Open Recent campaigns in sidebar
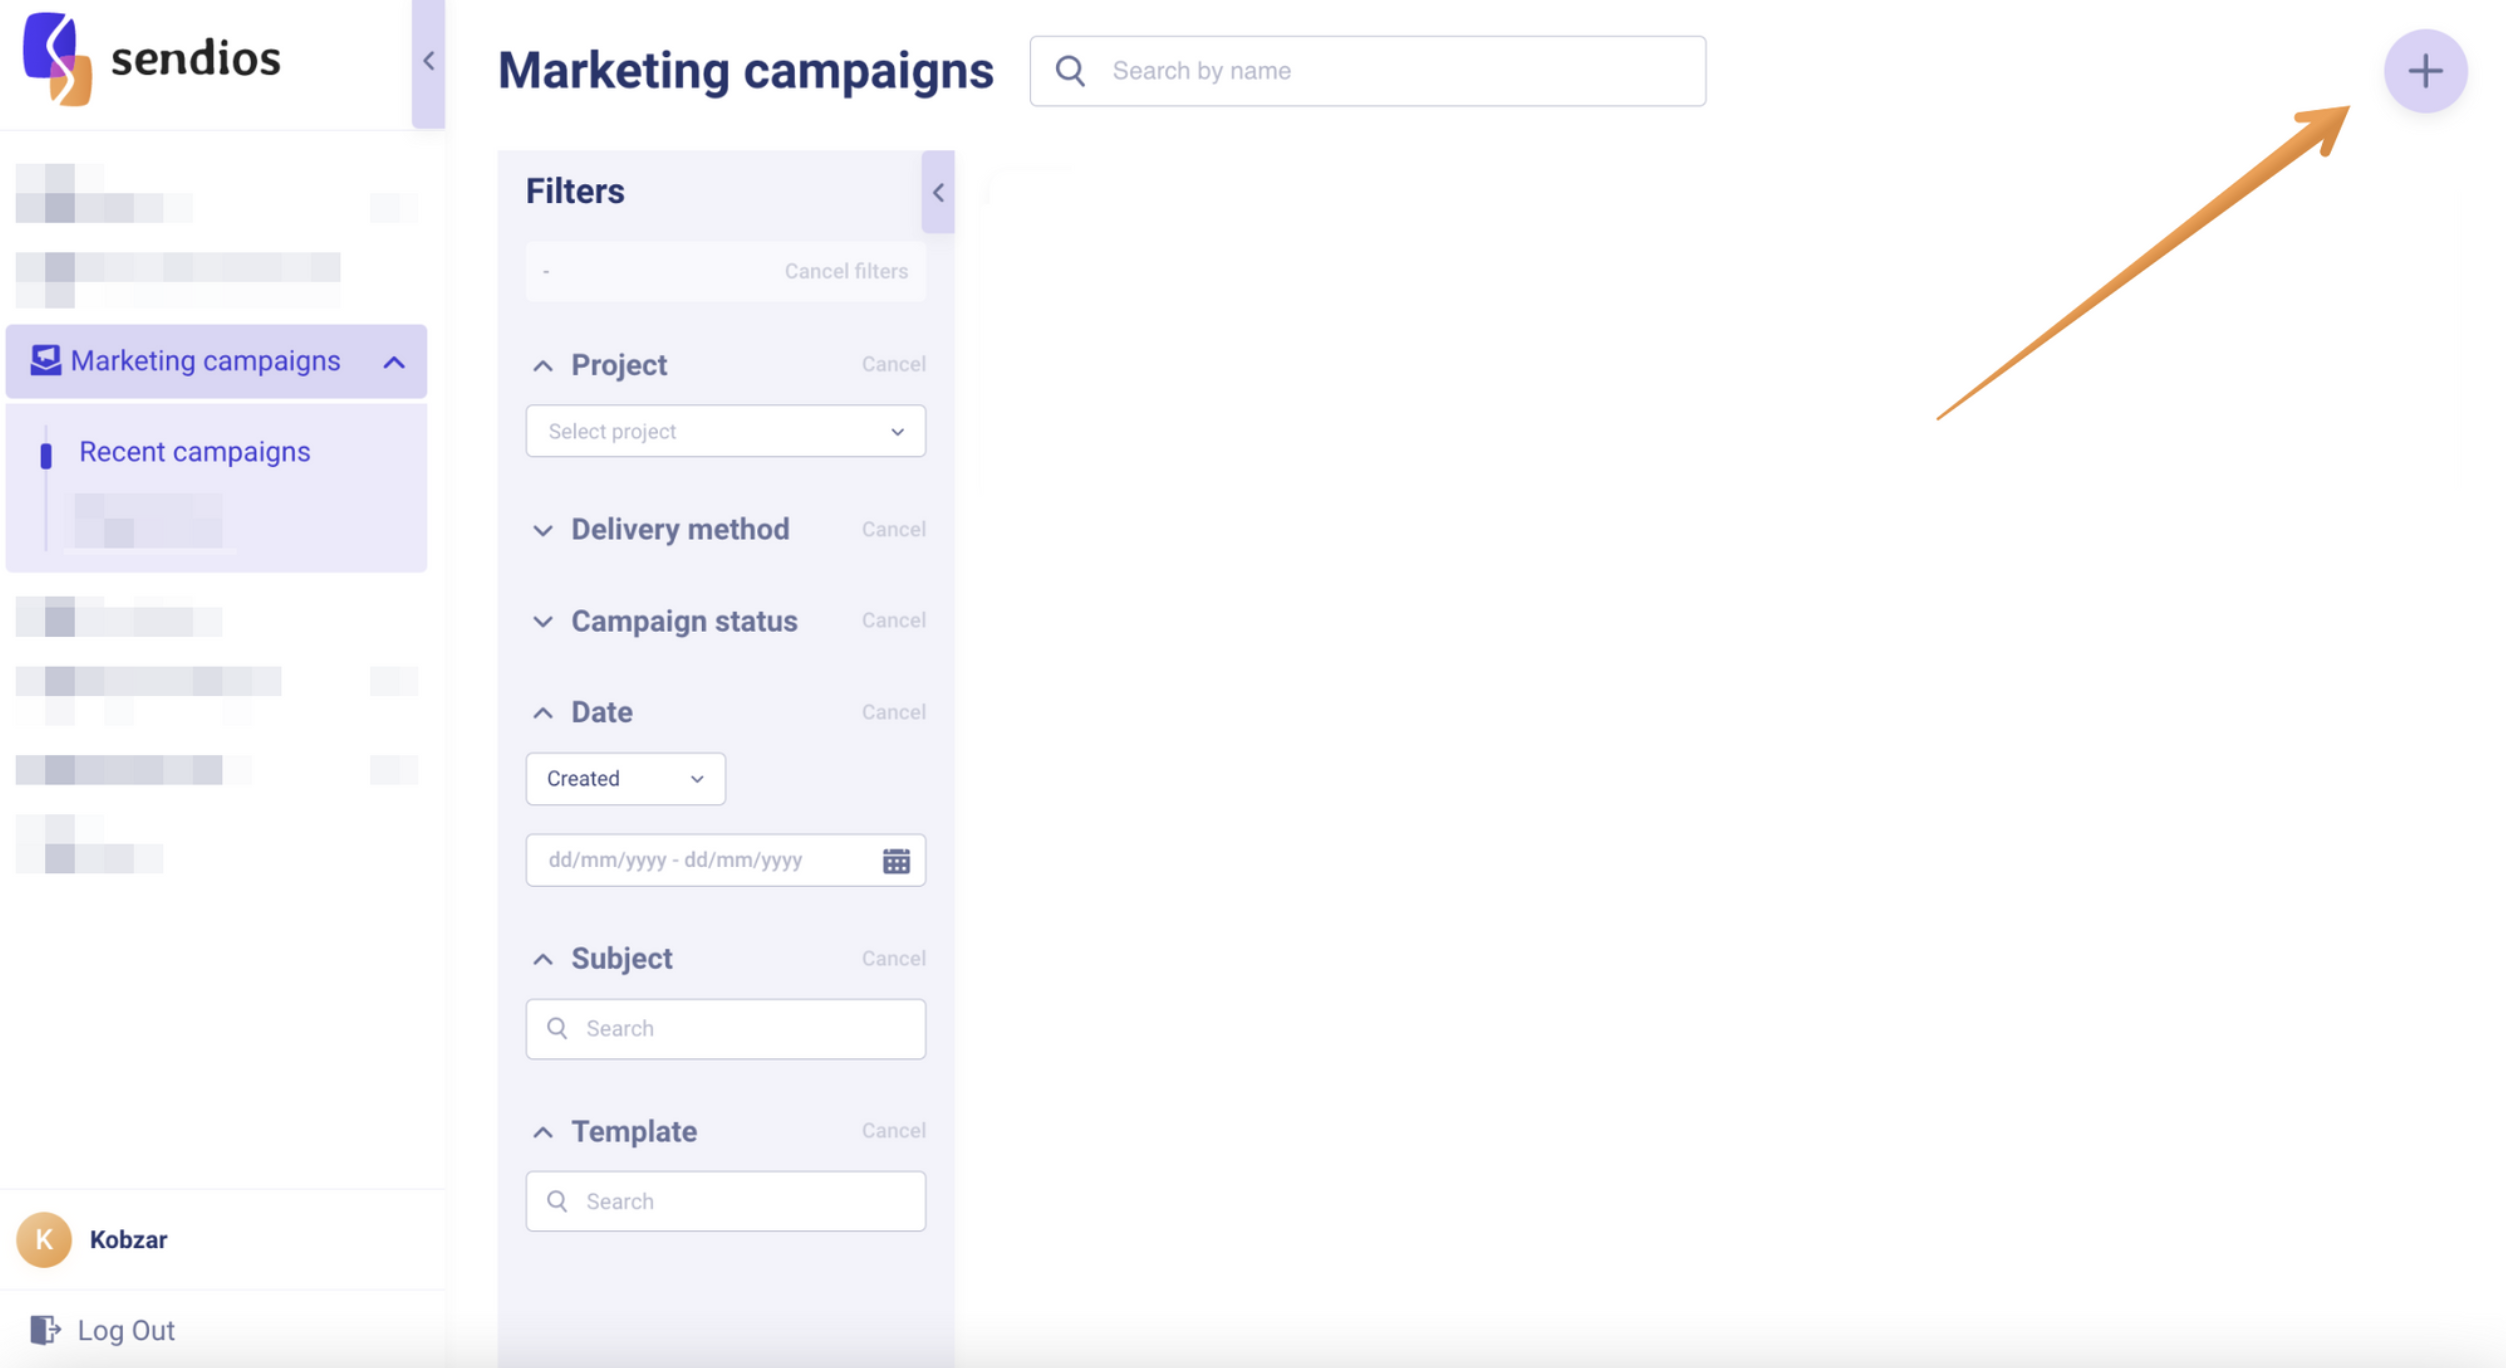Screen dimensions: 2506x1368 click(194, 452)
